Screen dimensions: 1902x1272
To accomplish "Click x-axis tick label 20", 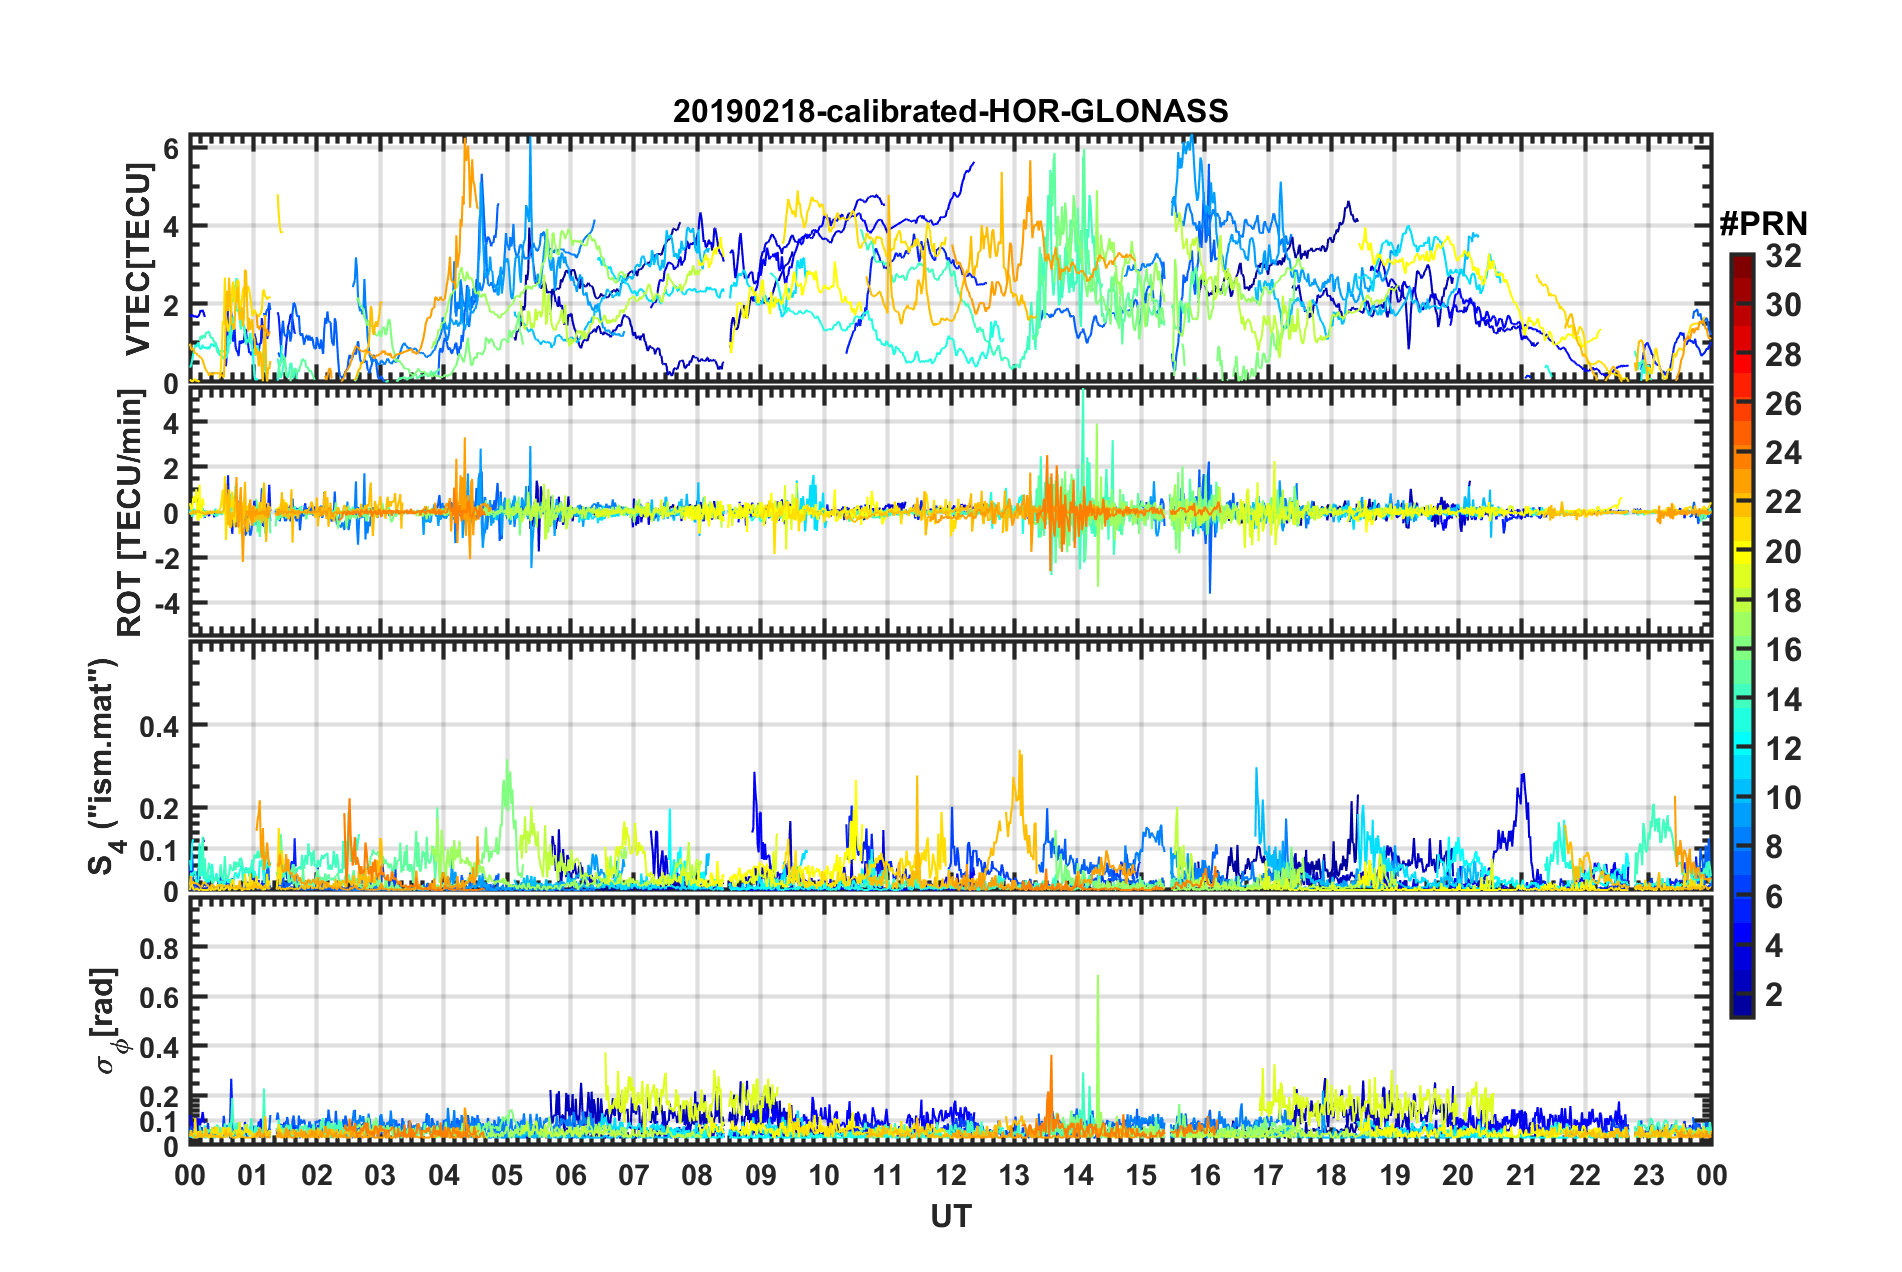I will [x=1458, y=1175].
